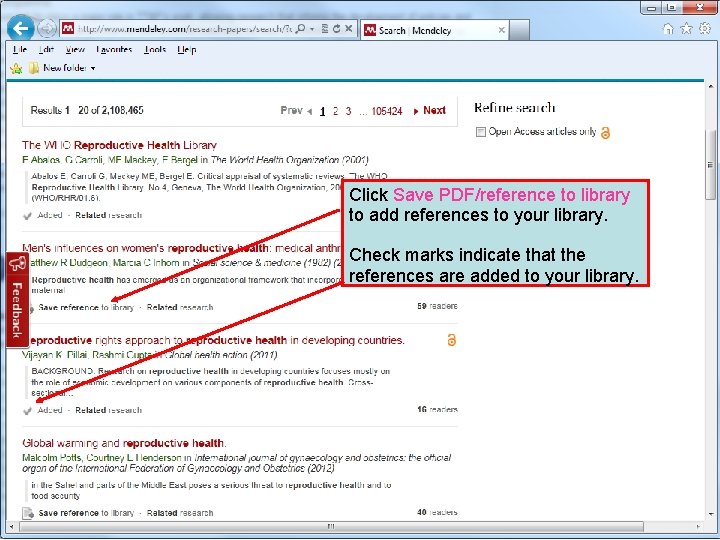
Task: Open a new blank tab
Action: pyautogui.click(x=519, y=30)
